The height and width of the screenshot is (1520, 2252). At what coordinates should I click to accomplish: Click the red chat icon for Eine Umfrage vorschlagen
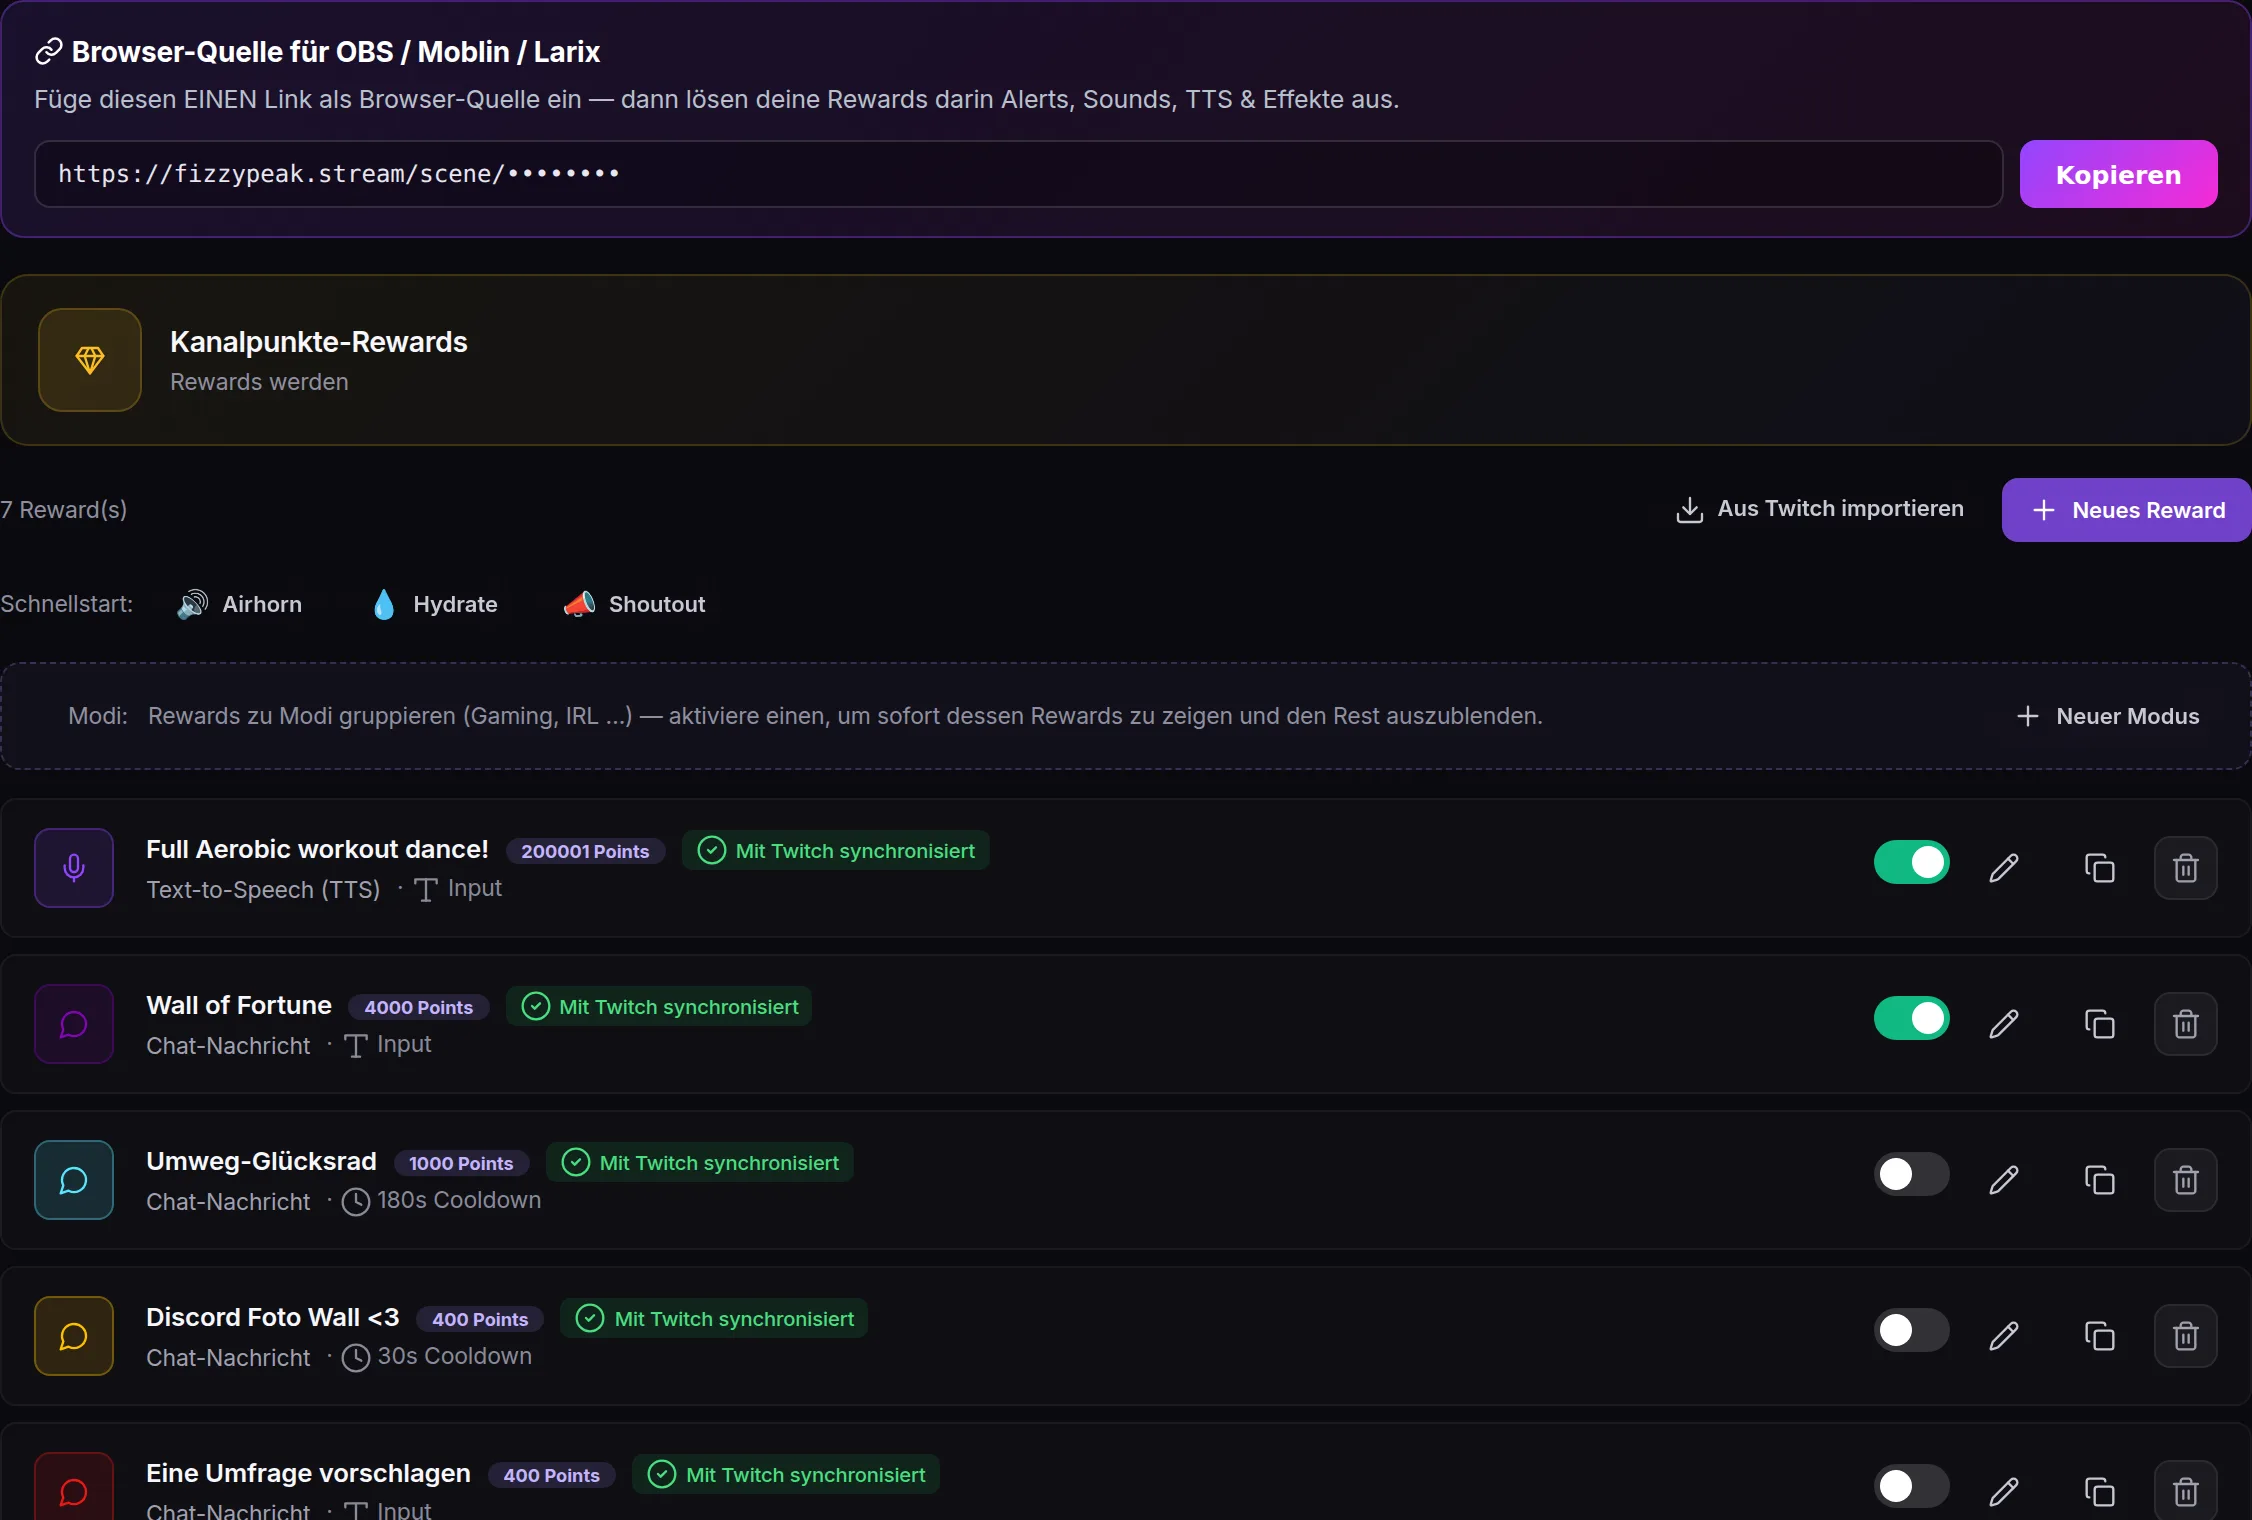tap(74, 1487)
